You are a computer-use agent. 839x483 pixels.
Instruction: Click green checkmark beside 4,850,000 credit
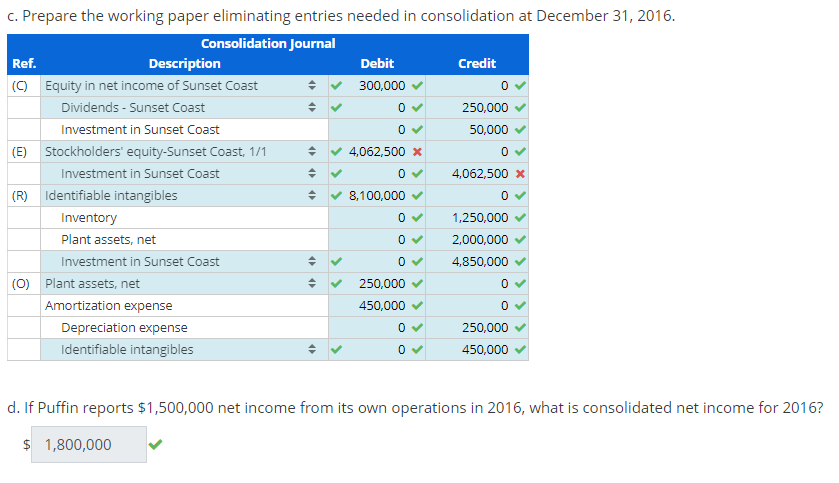(520, 262)
